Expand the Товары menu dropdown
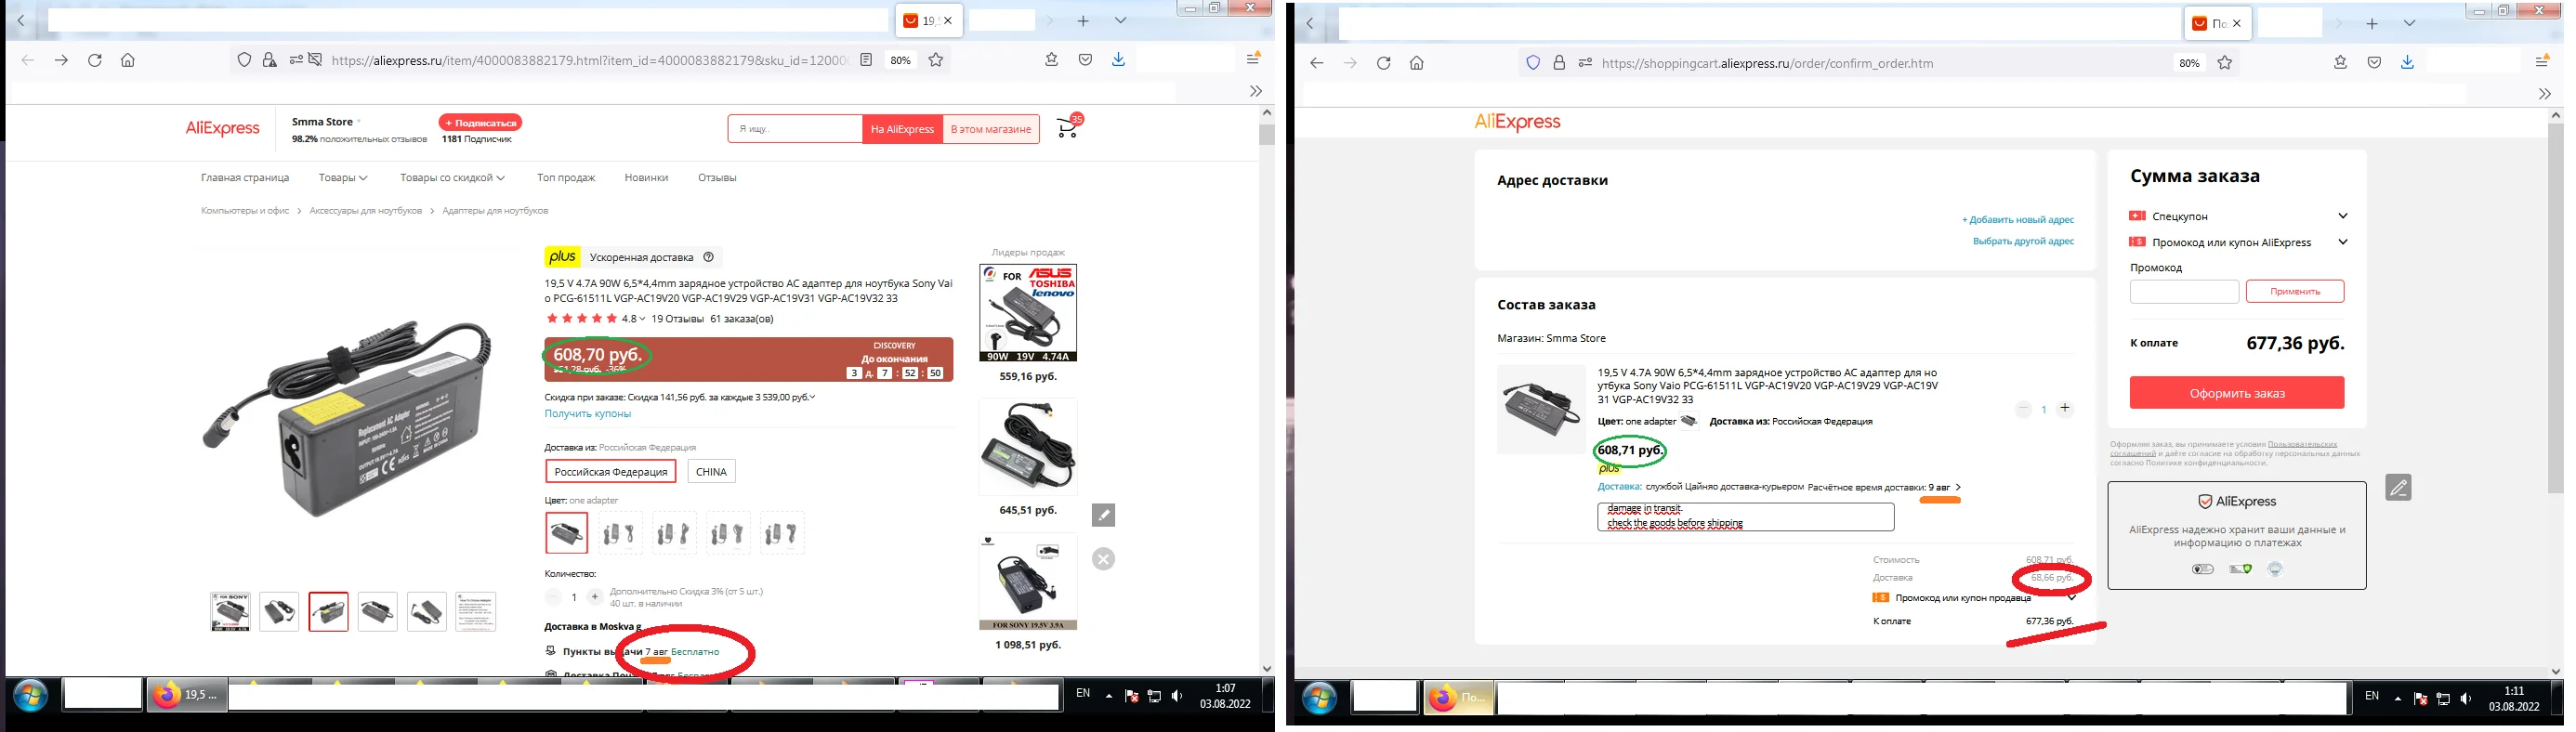Image resolution: width=2576 pixels, height=732 pixels. (x=343, y=177)
